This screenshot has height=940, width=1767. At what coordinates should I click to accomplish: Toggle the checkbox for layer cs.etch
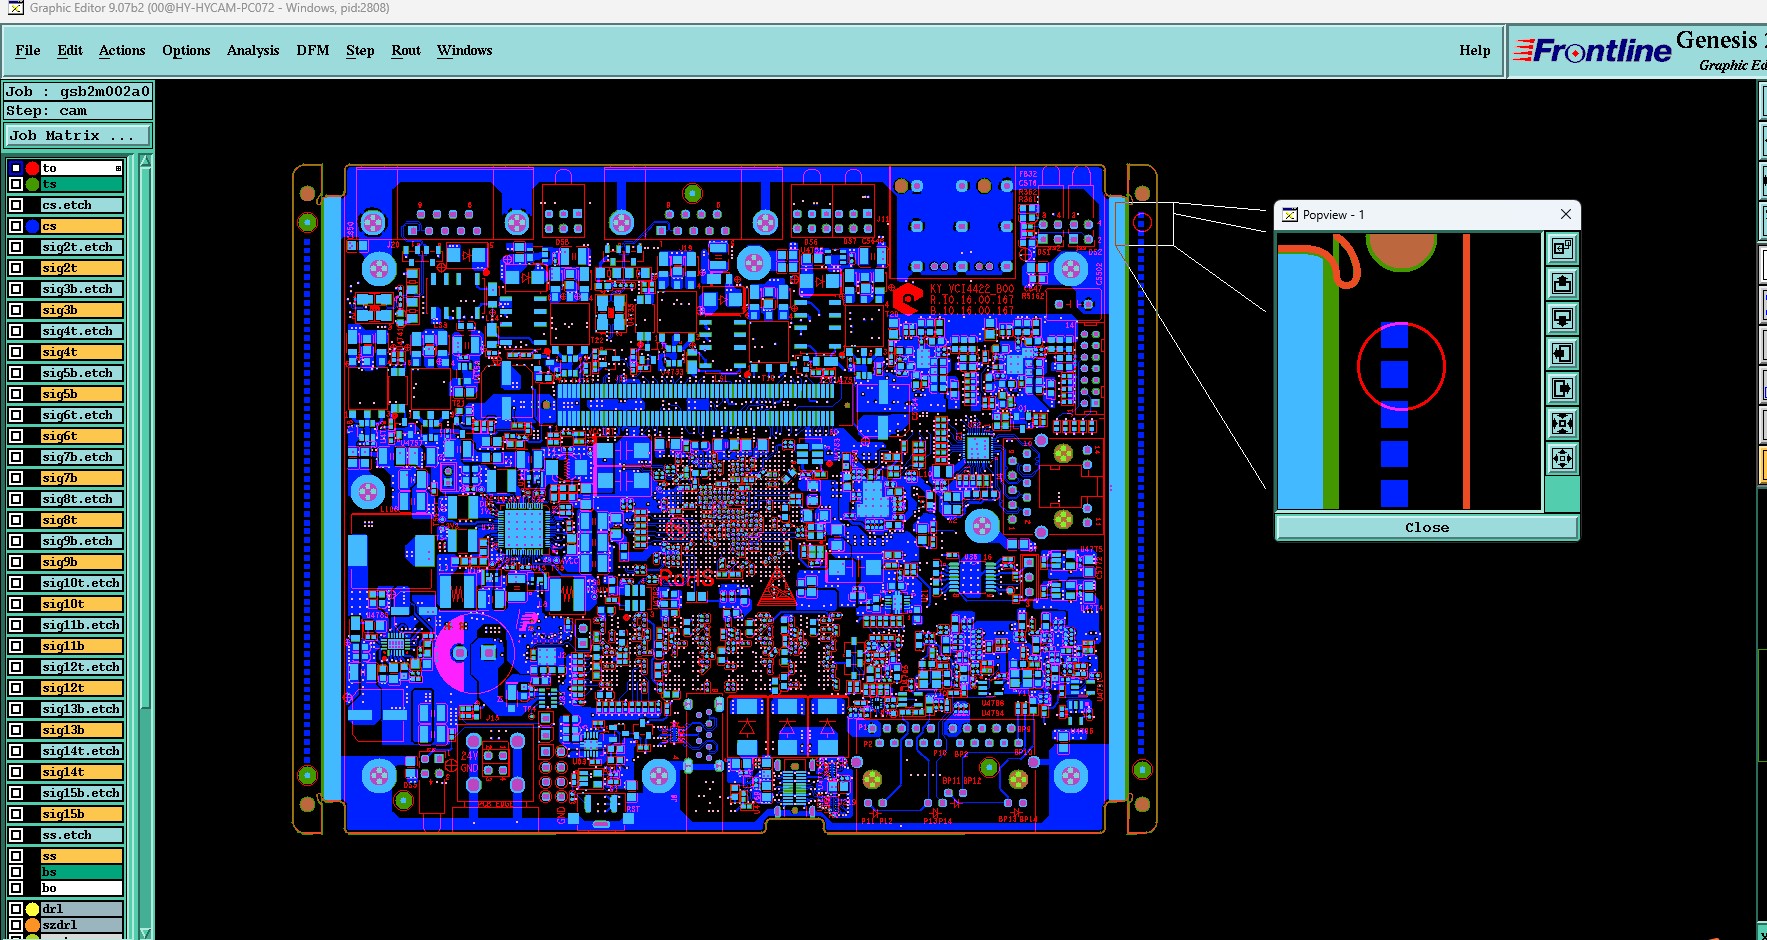click(16, 205)
